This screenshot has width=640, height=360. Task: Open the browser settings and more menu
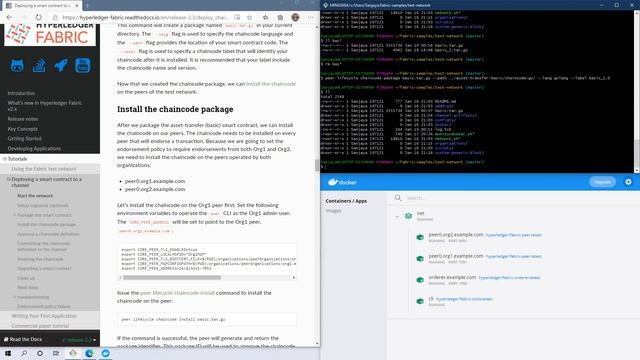[x=311, y=18]
